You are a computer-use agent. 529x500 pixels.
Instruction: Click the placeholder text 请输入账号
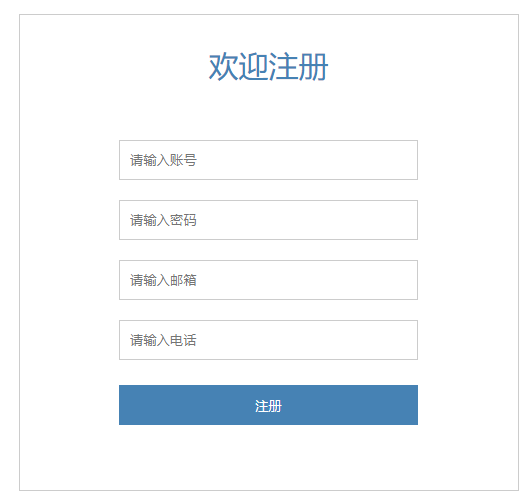(163, 160)
